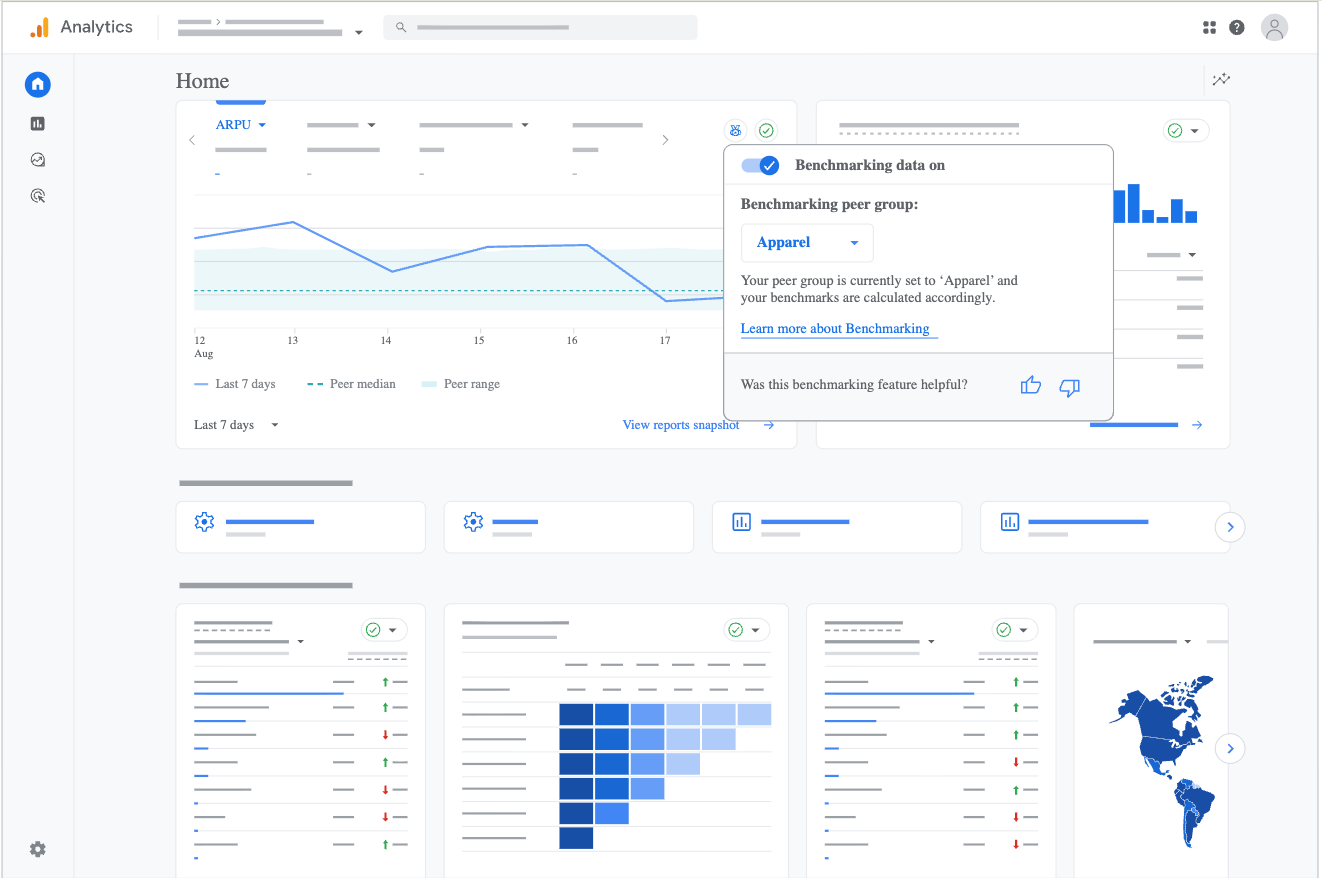Expand the Apparel peer group dropdown
The image size is (1322, 878).
(x=807, y=243)
